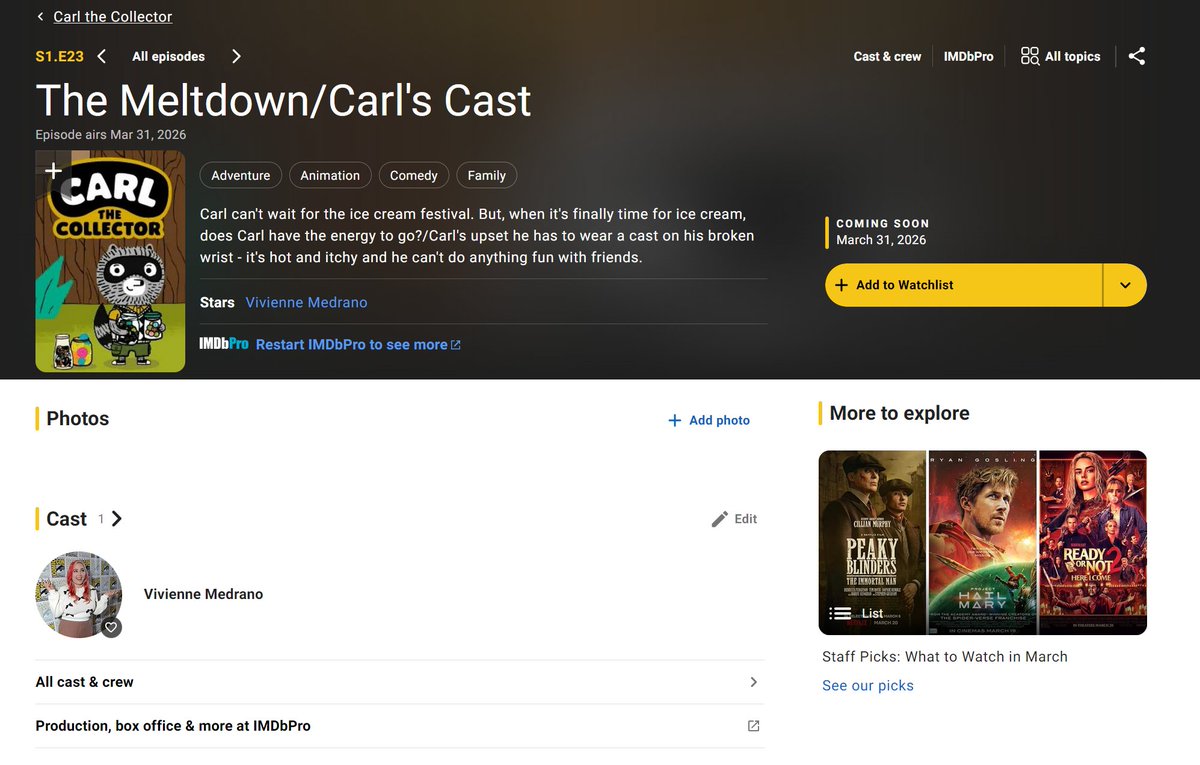The height and width of the screenshot is (765, 1200).
Task: Click the back chevron beside Carl the Collector
Action: click(x=40, y=17)
